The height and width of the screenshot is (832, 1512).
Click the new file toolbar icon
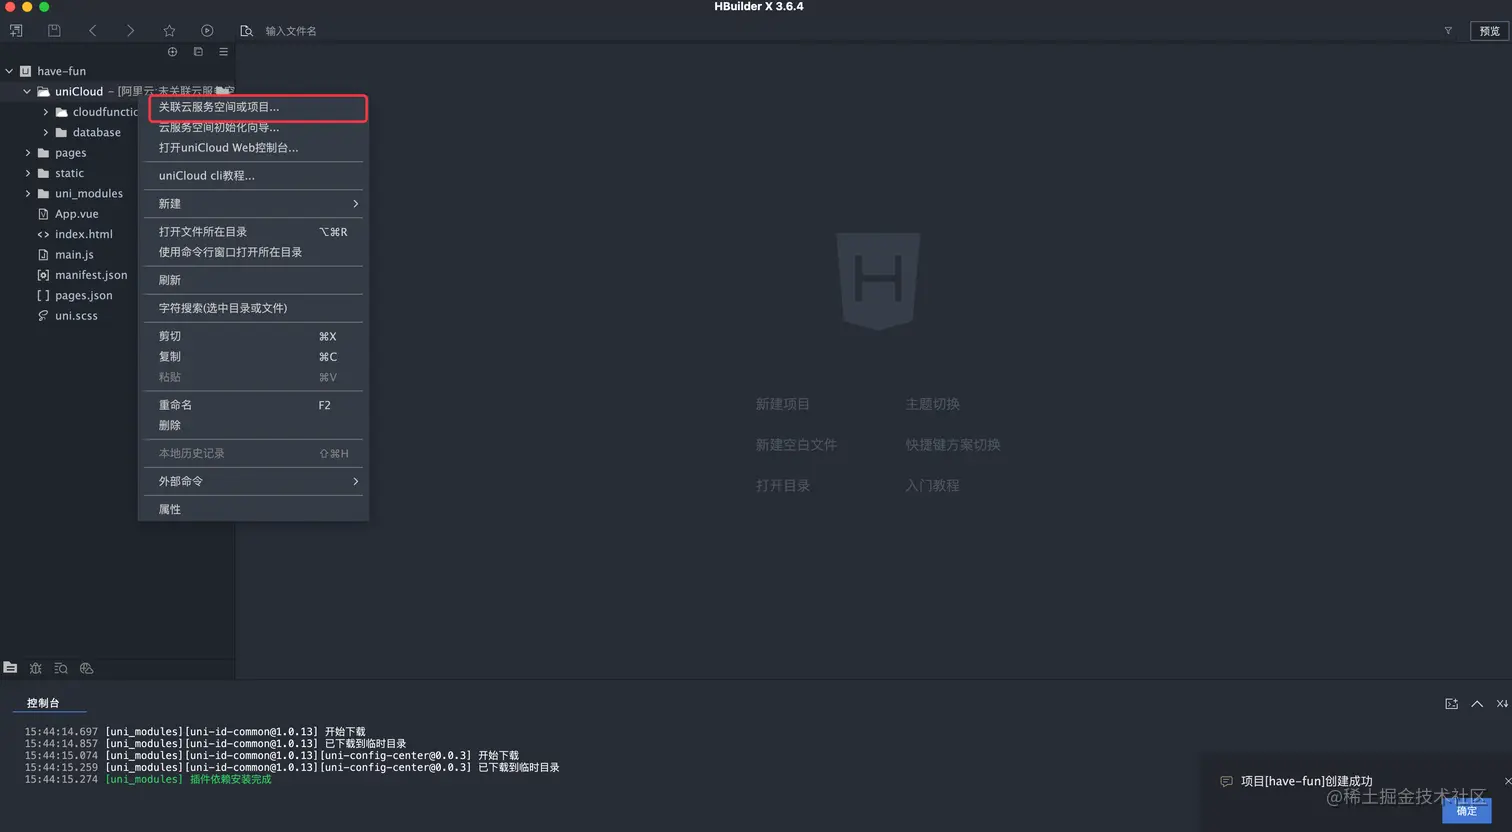pyautogui.click(x=16, y=31)
